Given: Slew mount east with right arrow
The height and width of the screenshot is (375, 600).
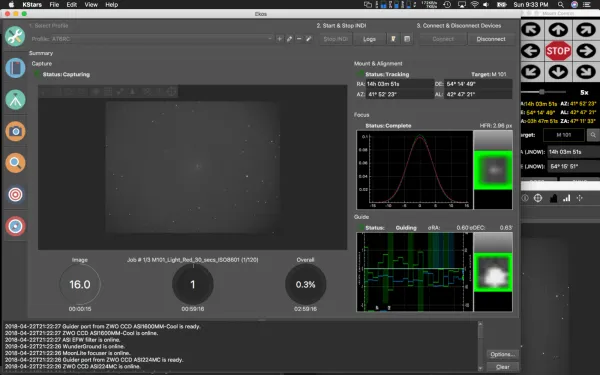Looking at the screenshot, I should [x=585, y=51].
